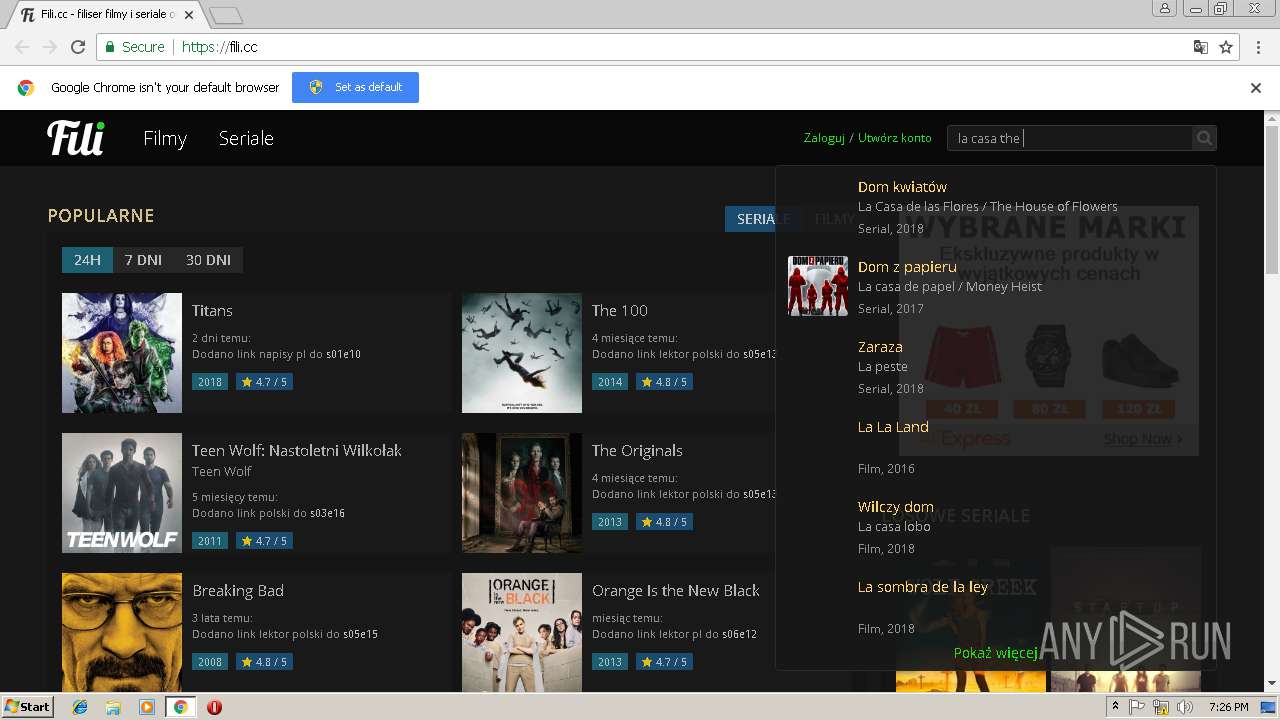This screenshot has height=720, width=1280.
Task: Click the taskbar clock showing 7:26 PM
Action: [1228, 707]
